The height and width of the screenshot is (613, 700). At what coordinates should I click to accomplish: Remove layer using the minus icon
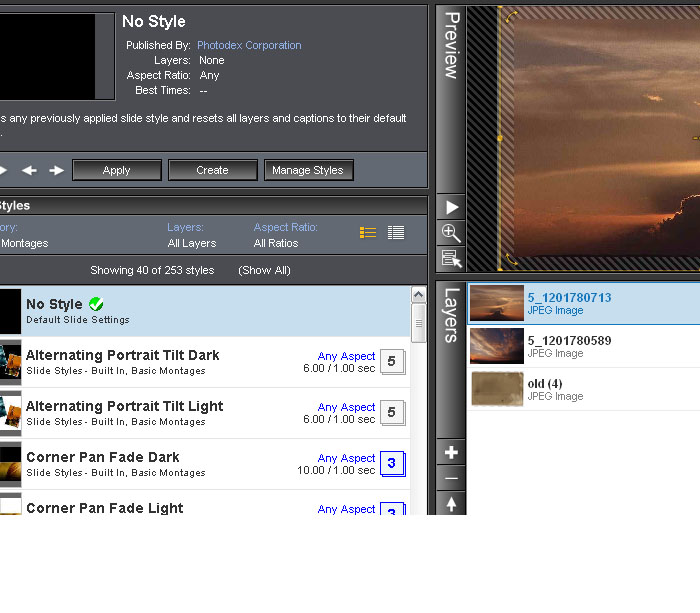tap(452, 478)
